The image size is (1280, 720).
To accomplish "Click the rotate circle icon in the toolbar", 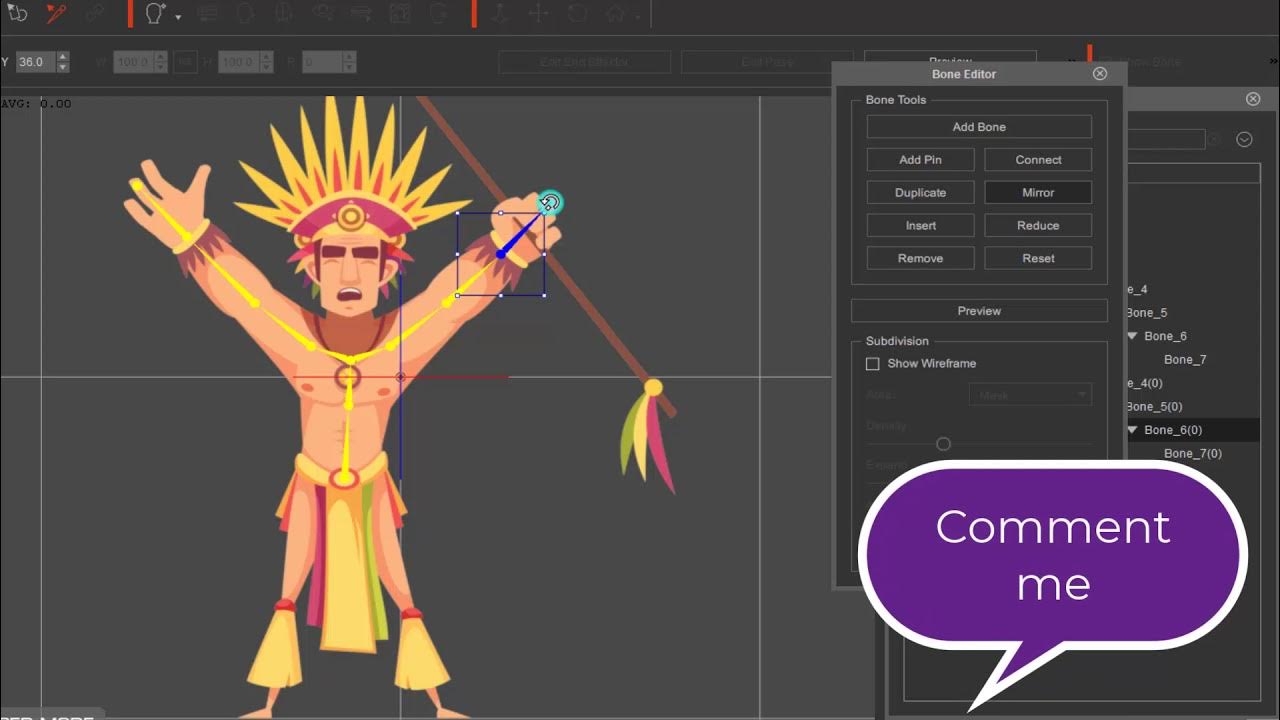I will 578,13.
